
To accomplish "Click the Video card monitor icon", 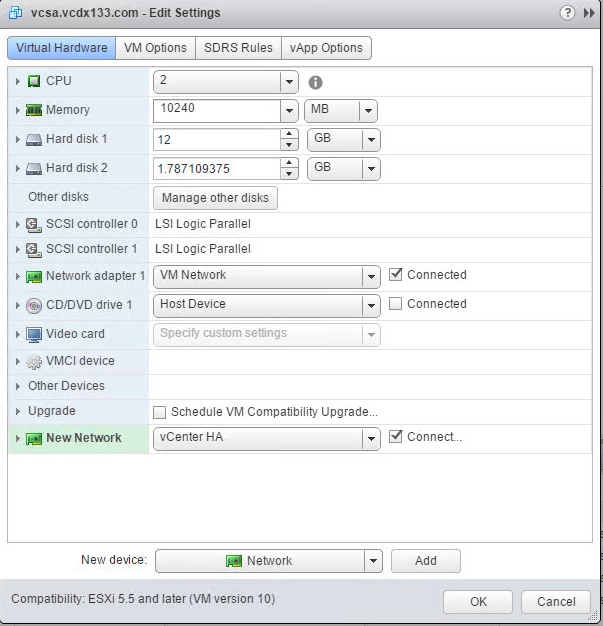I will 33,334.
